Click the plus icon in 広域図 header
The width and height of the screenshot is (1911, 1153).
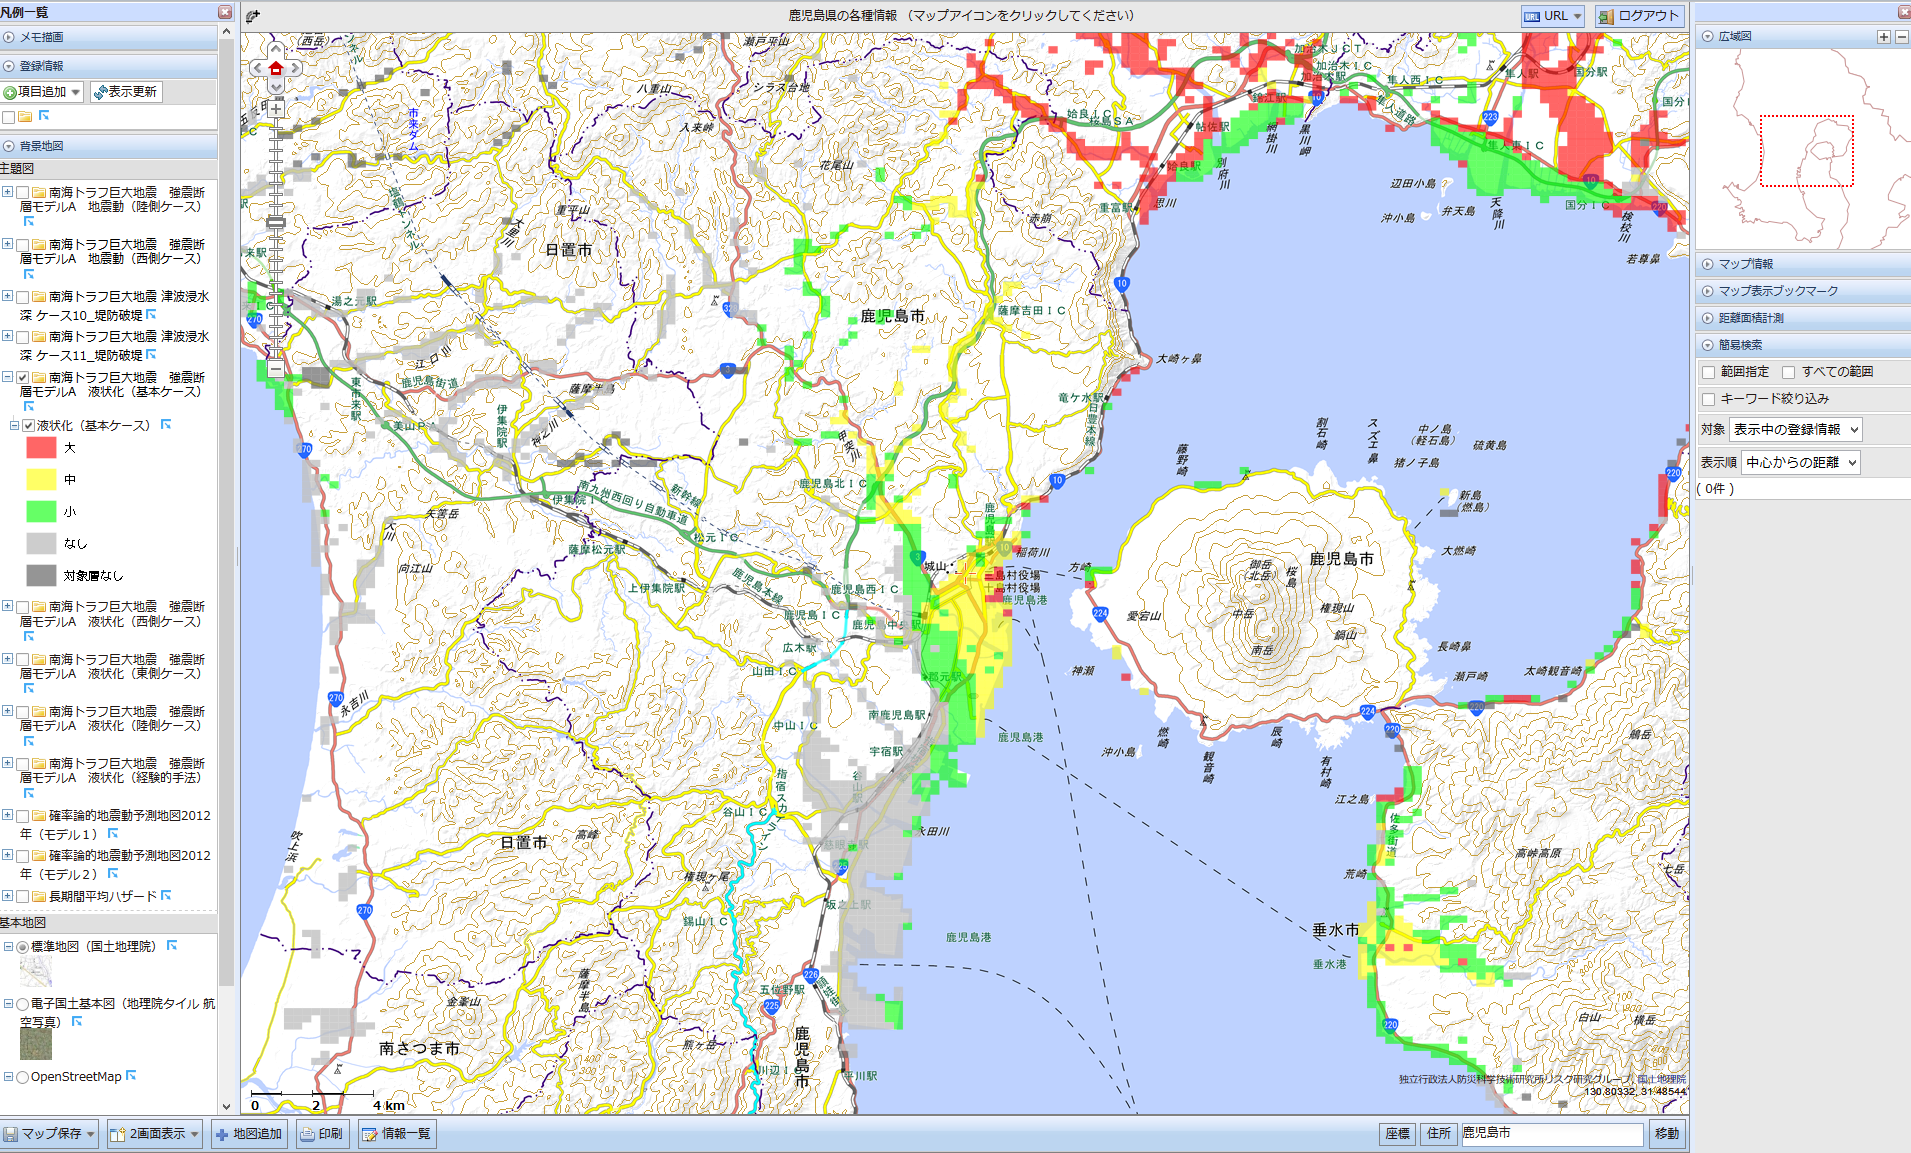click(1884, 37)
